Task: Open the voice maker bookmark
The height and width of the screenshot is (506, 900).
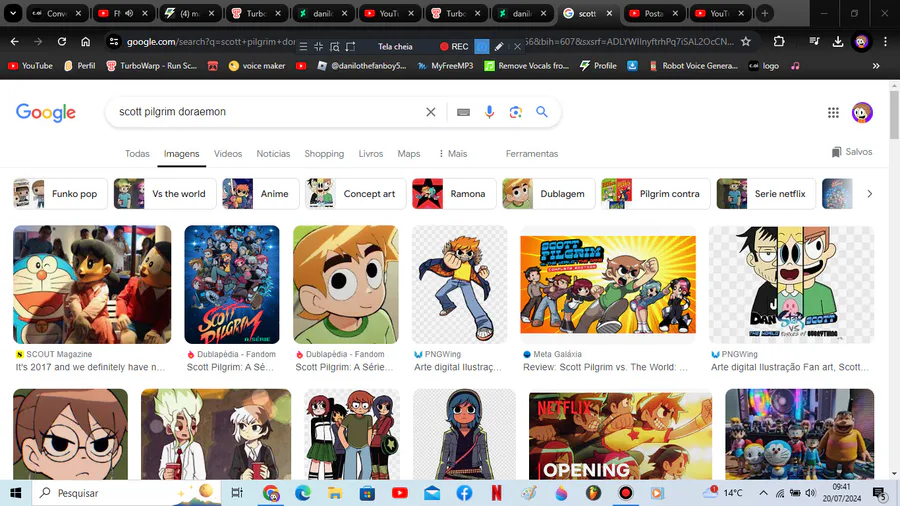Action: [257, 66]
